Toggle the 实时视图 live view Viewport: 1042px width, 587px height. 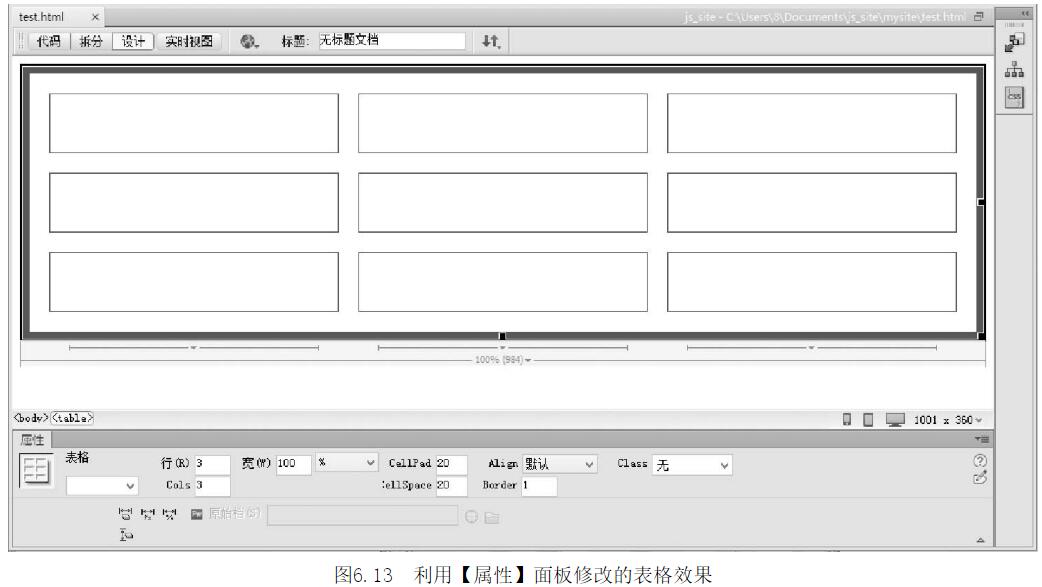coord(192,42)
